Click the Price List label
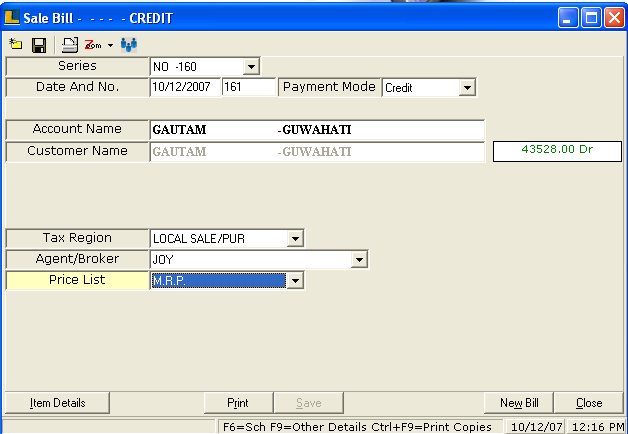 pyautogui.click(x=77, y=280)
